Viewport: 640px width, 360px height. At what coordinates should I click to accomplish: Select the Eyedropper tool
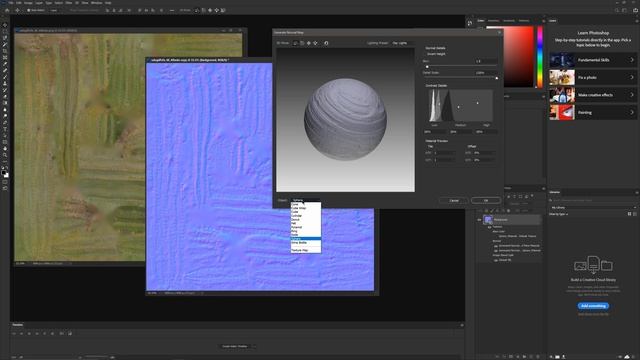pos(5,64)
